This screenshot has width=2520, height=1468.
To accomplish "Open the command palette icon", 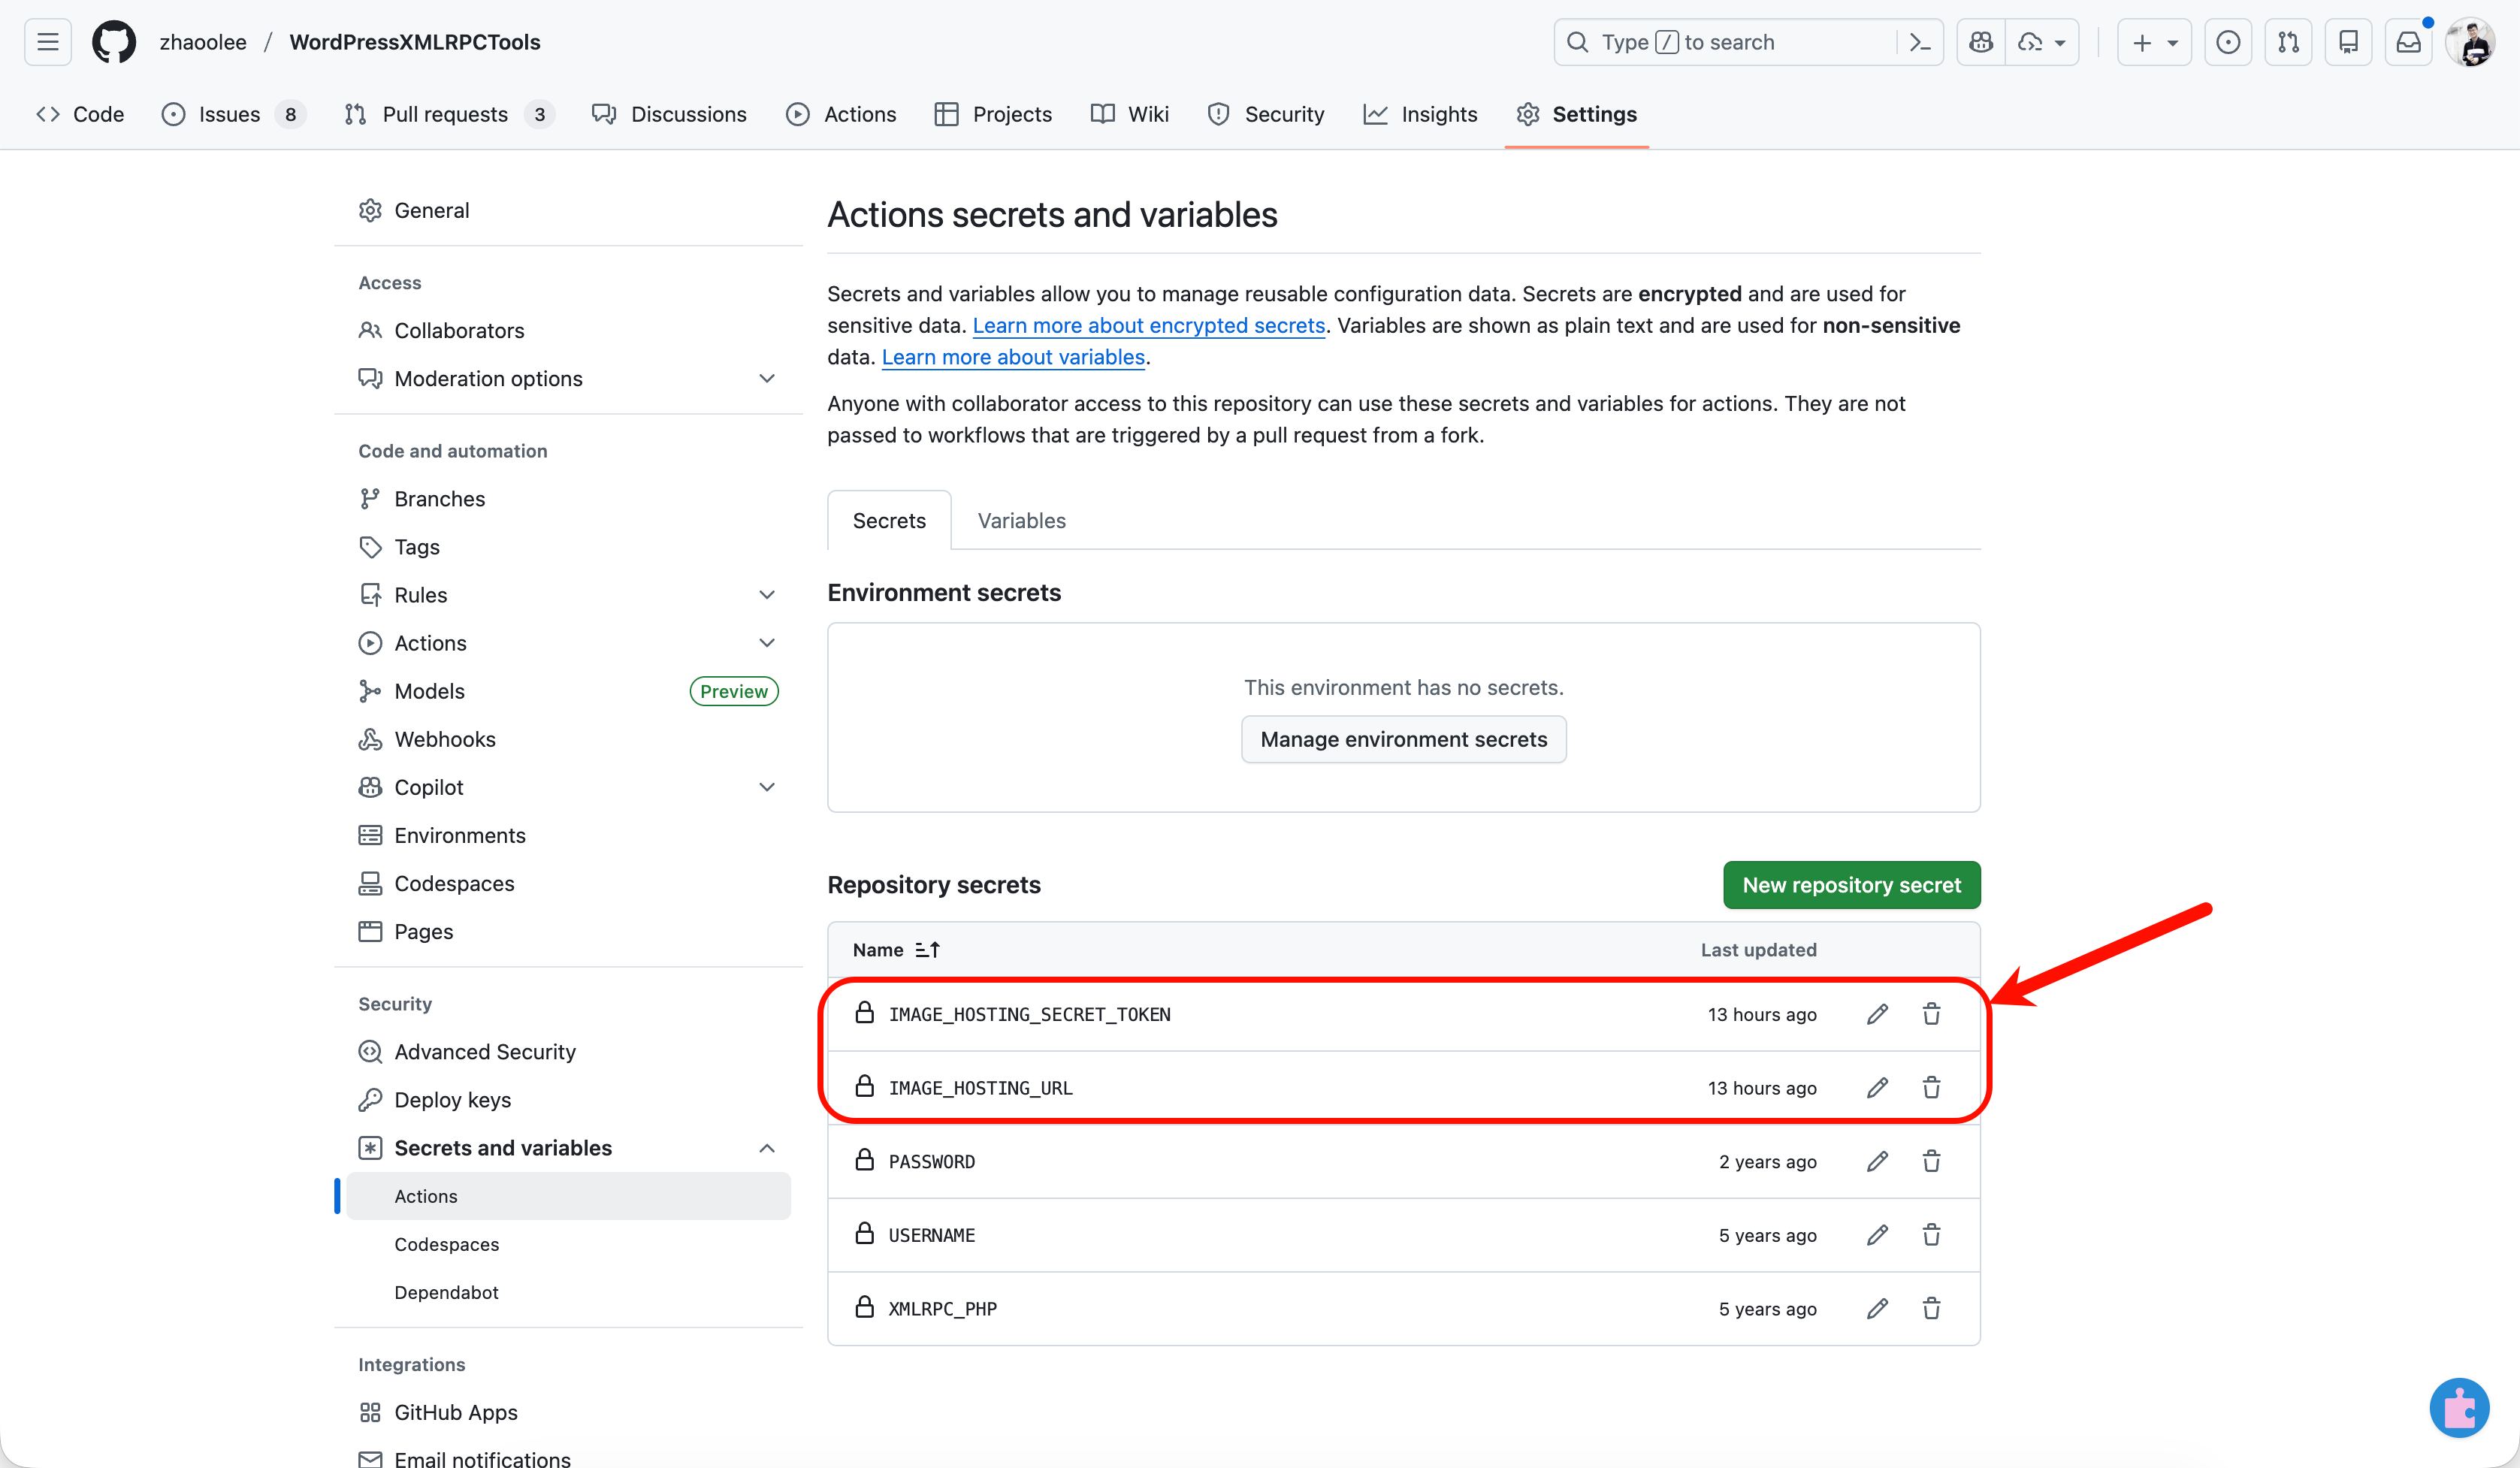I will point(1920,42).
